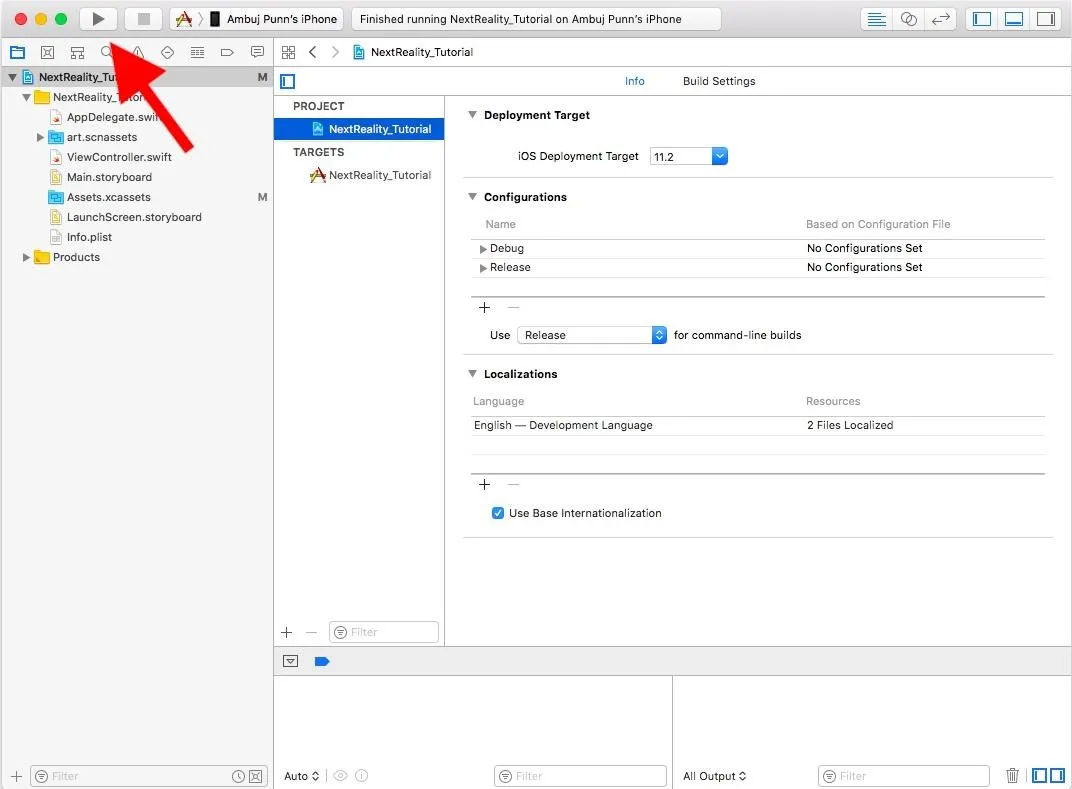
Task: Show the Version editor
Action: coord(941,19)
